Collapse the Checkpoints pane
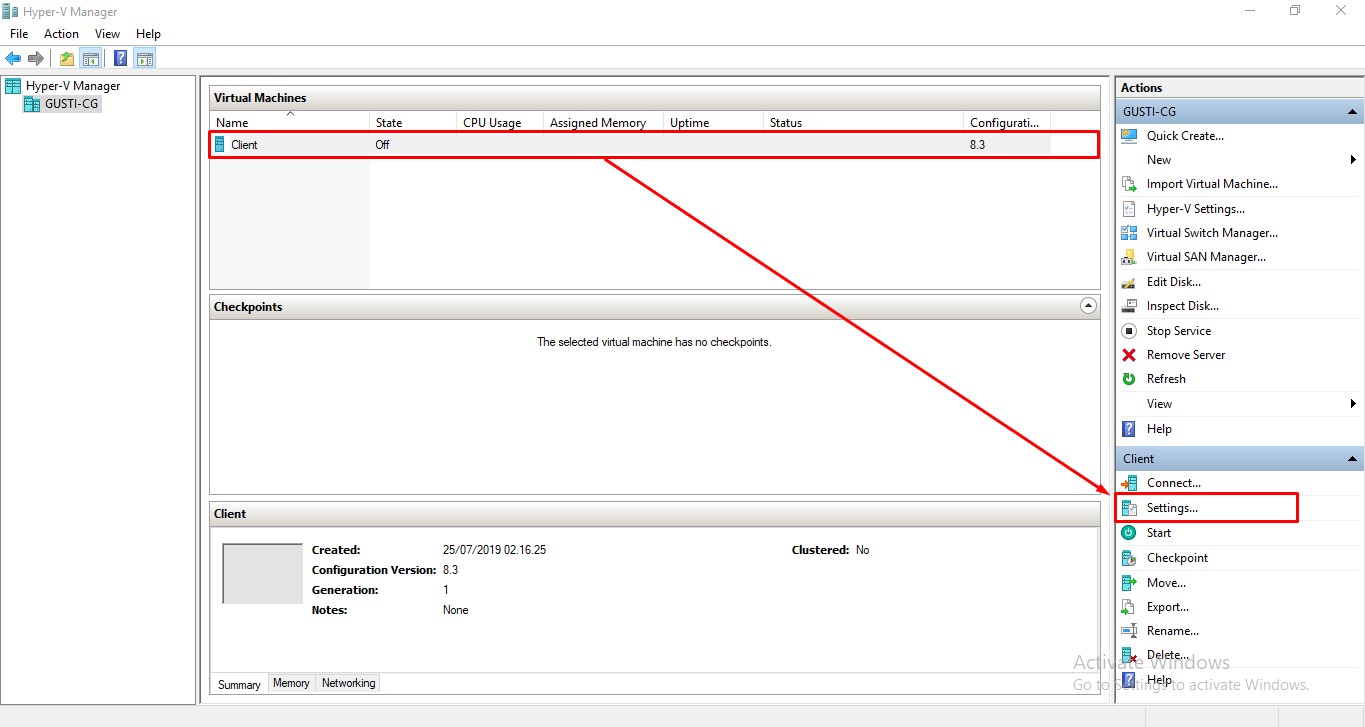Viewport: 1365px width, 727px height. pyautogui.click(x=1089, y=306)
